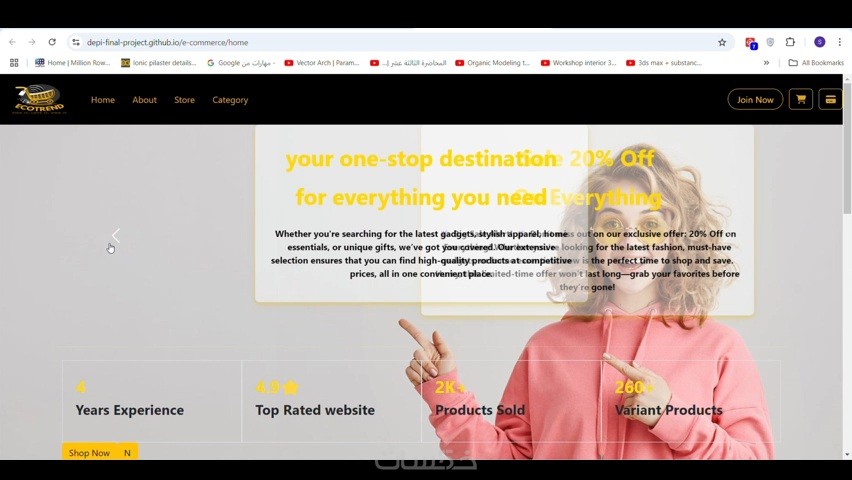Open the Chrome three-dot menu
852x480 pixels.
tap(840, 42)
